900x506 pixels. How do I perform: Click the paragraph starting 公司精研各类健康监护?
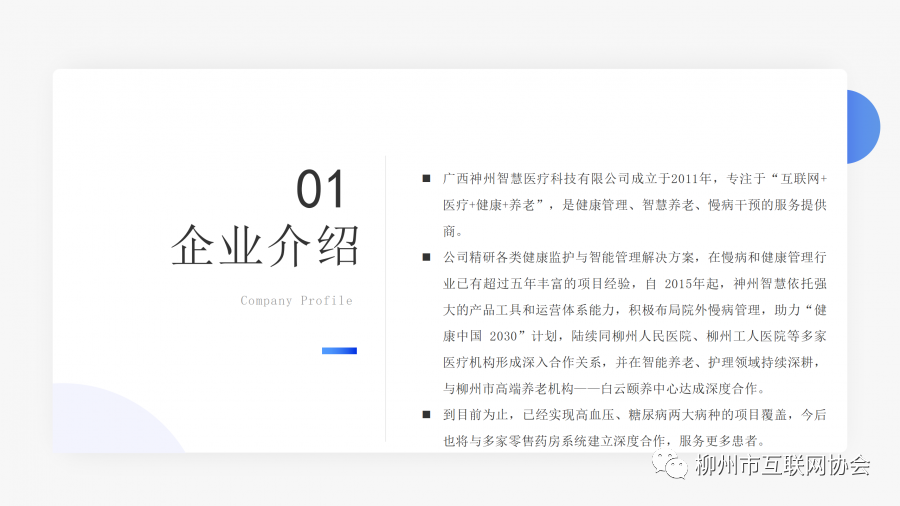(x=634, y=323)
